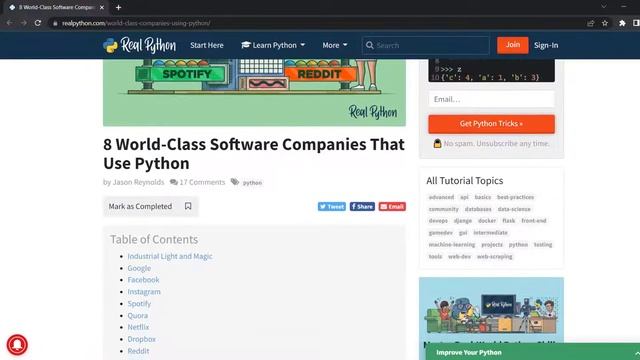Select the projects topic tag
The image size is (640, 360).
492,244
